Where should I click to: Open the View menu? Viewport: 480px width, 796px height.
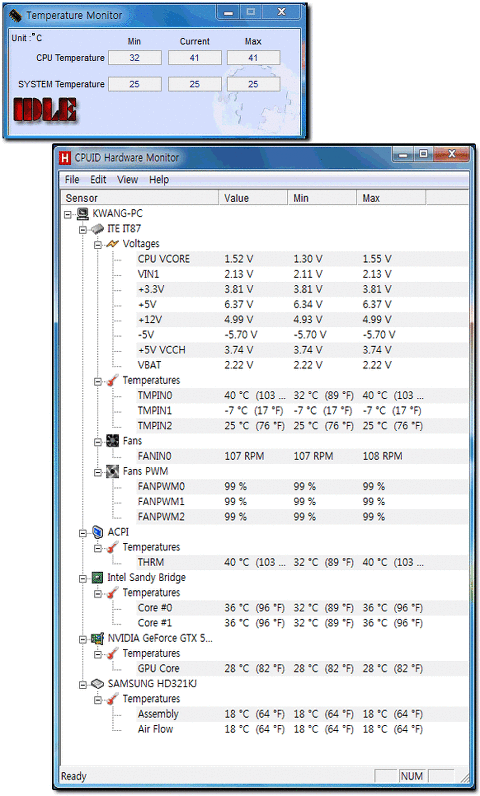pyautogui.click(x=127, y=180)
